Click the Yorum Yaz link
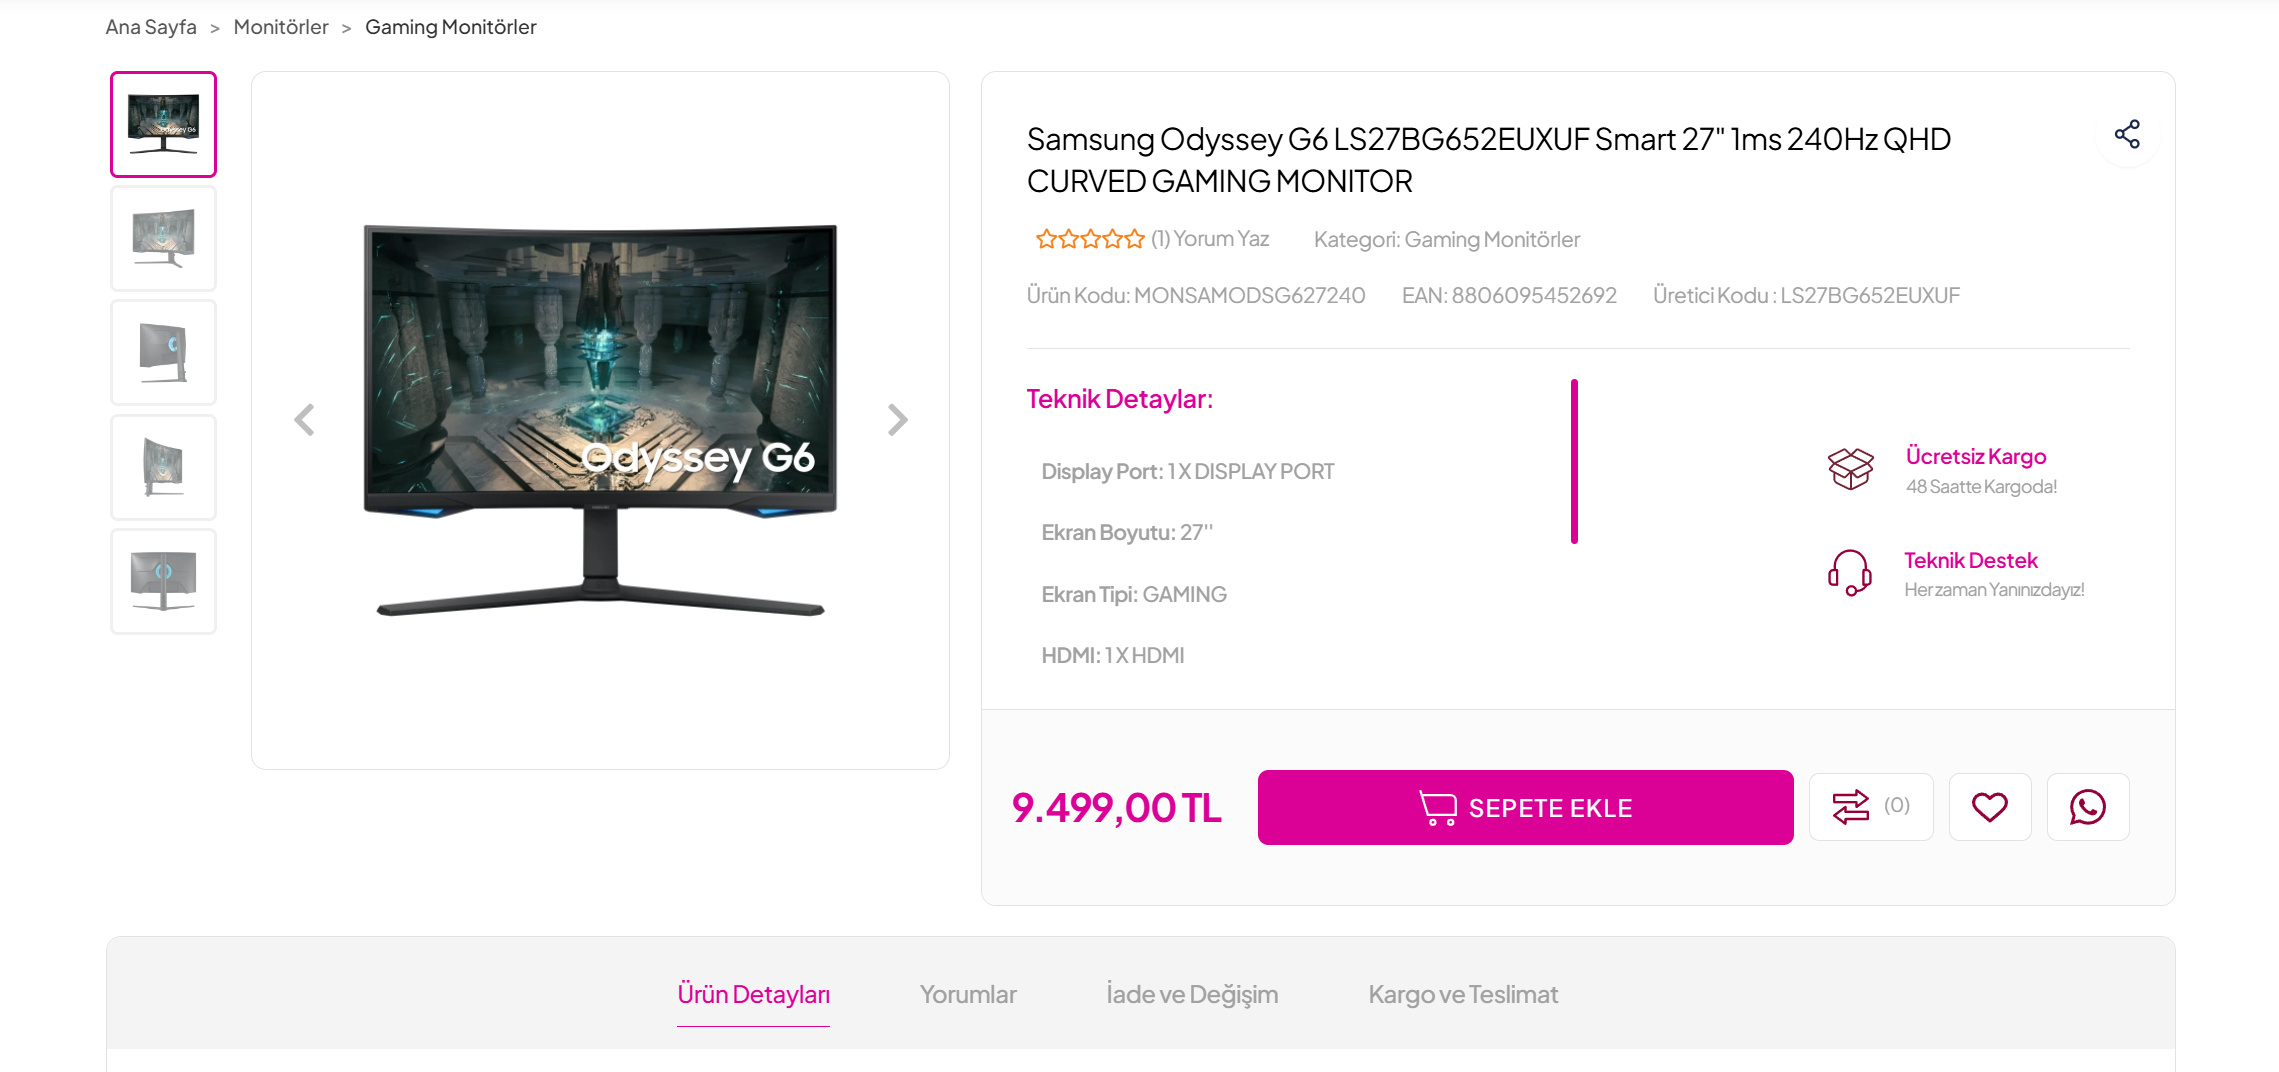The height and width of the screenshot is (1072, 2279). point(1221,239)
